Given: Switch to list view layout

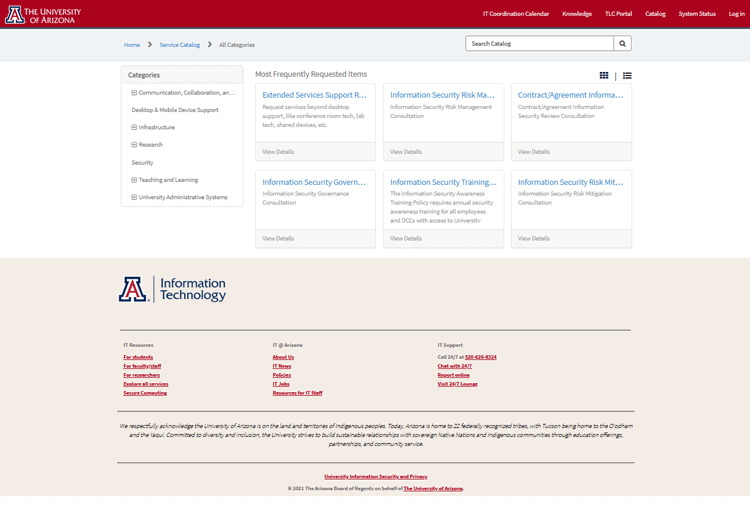Looking at the screenshot, I should point(627,75).
